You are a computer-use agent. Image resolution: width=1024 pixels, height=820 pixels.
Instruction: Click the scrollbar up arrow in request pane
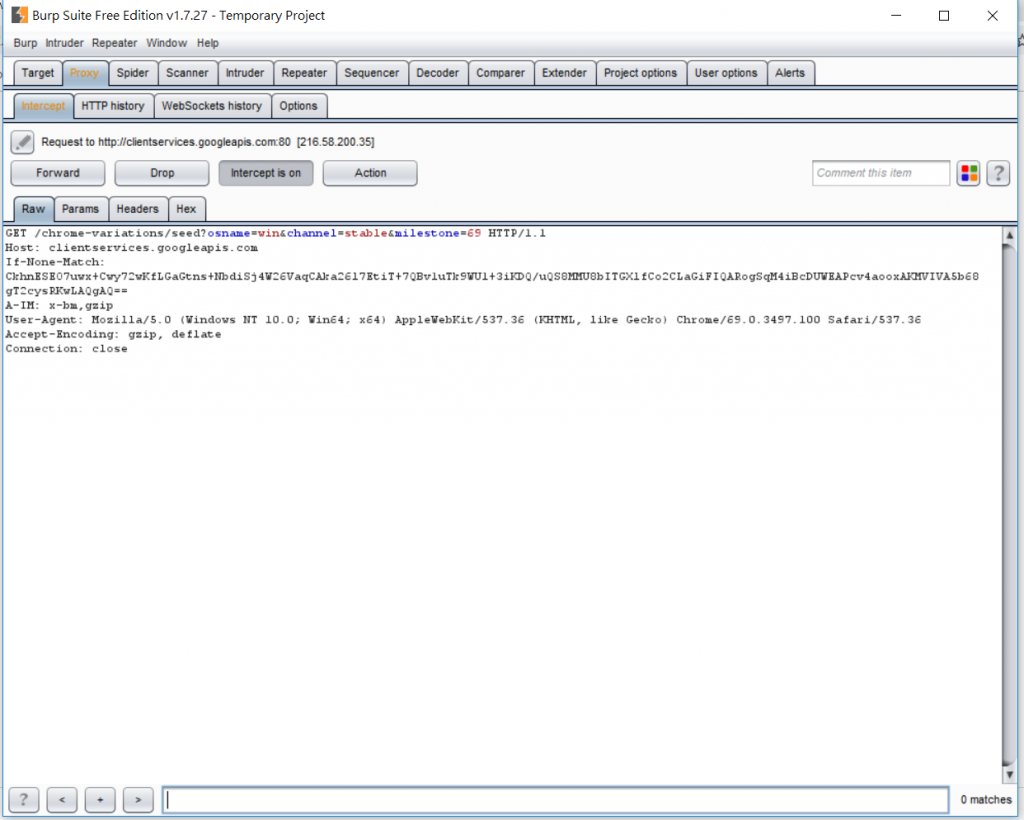pos(1010,235)
